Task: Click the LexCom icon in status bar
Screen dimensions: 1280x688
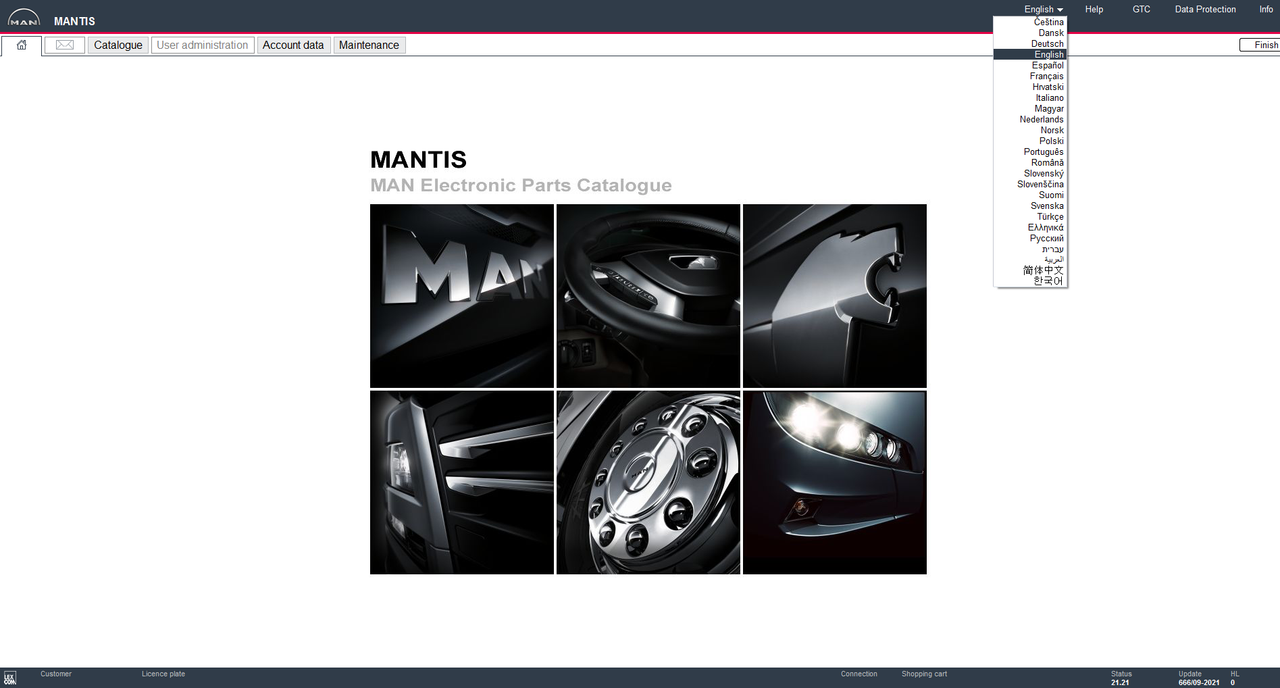Action: 10,678
